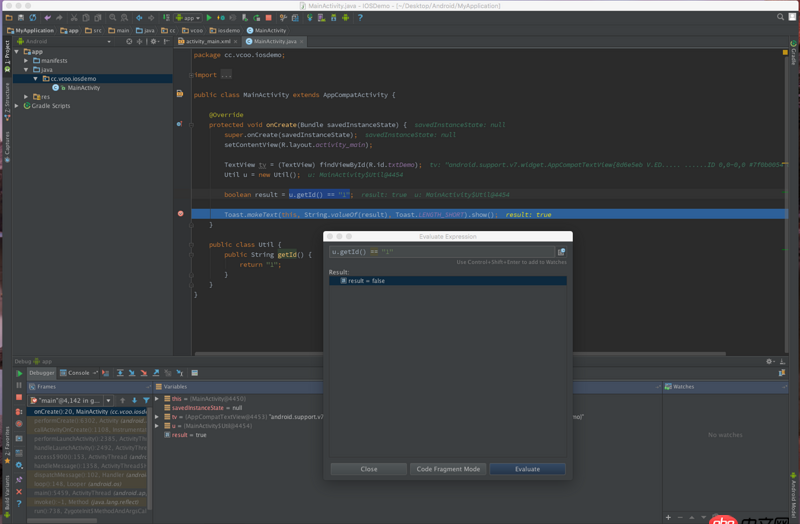Click the filter frames funnel icon
Viewport: 800px width, 524px height.
146,400
